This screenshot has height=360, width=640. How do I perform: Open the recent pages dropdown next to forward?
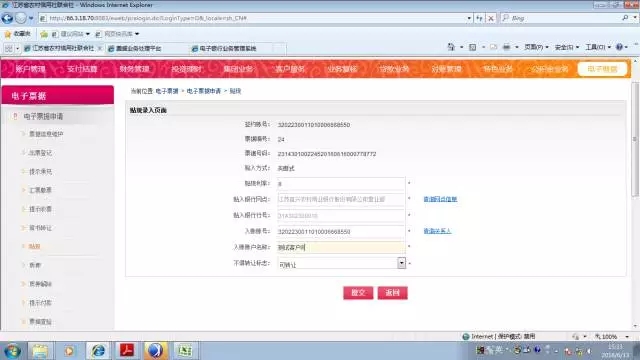[31, 18]
